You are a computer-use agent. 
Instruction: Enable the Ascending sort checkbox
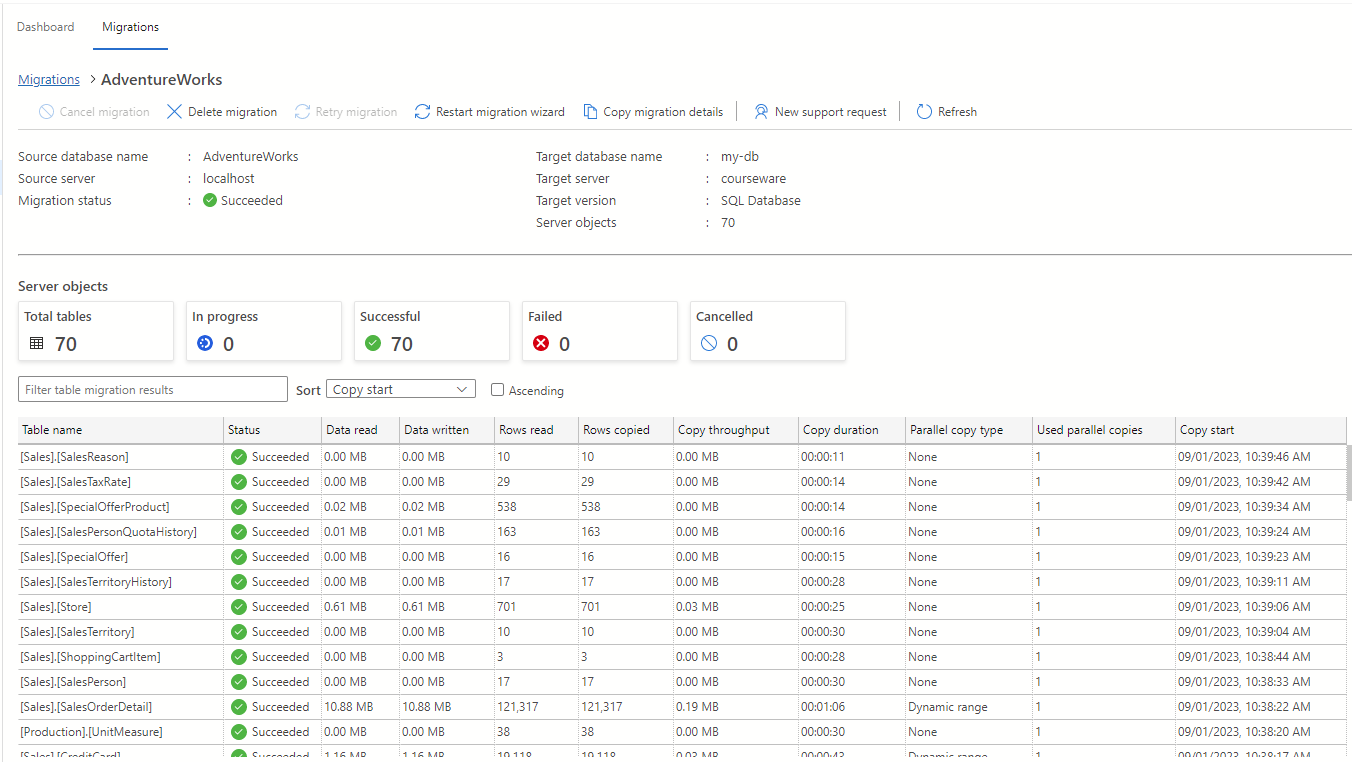click(497, 390)
